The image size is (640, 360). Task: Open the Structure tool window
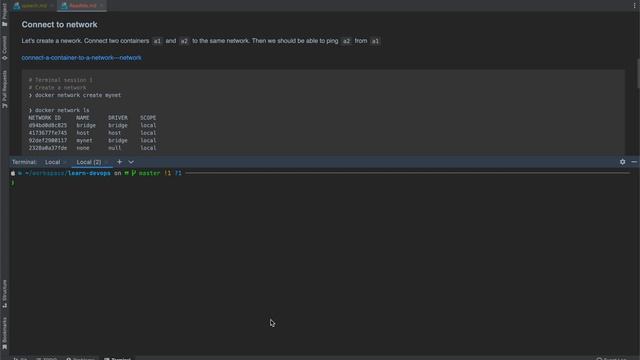(x=4, y=293)
